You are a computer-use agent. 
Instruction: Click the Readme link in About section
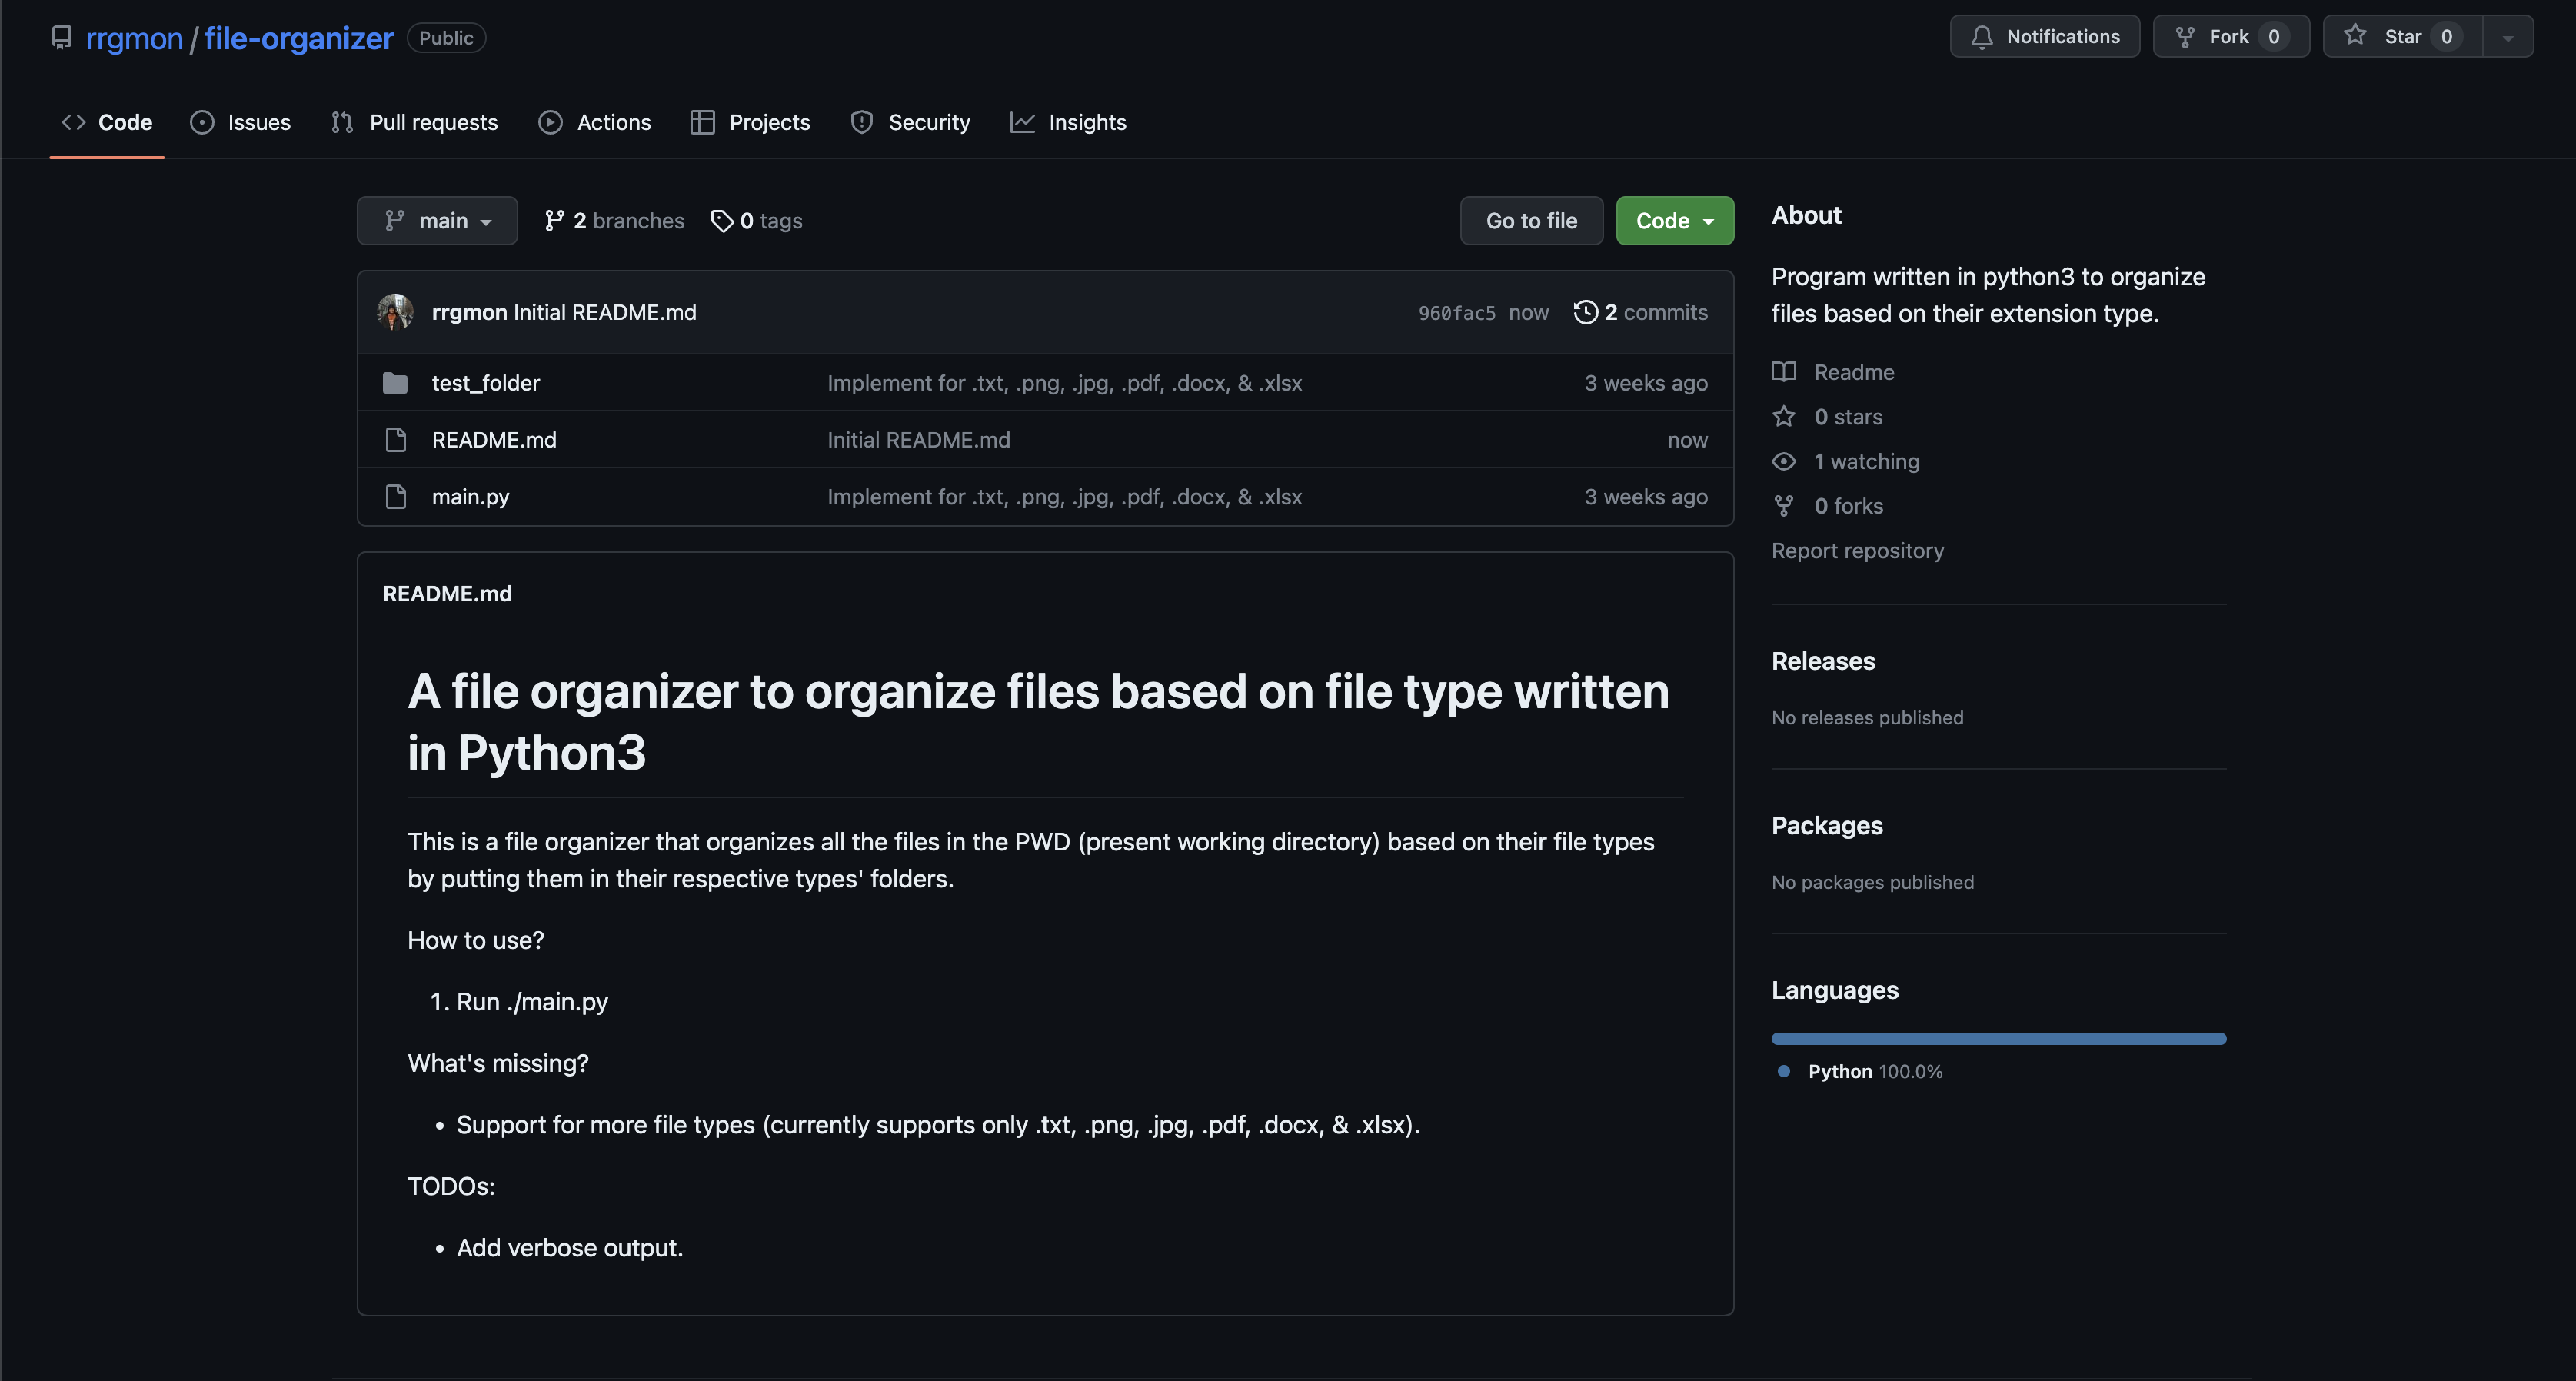[1854, 370]
